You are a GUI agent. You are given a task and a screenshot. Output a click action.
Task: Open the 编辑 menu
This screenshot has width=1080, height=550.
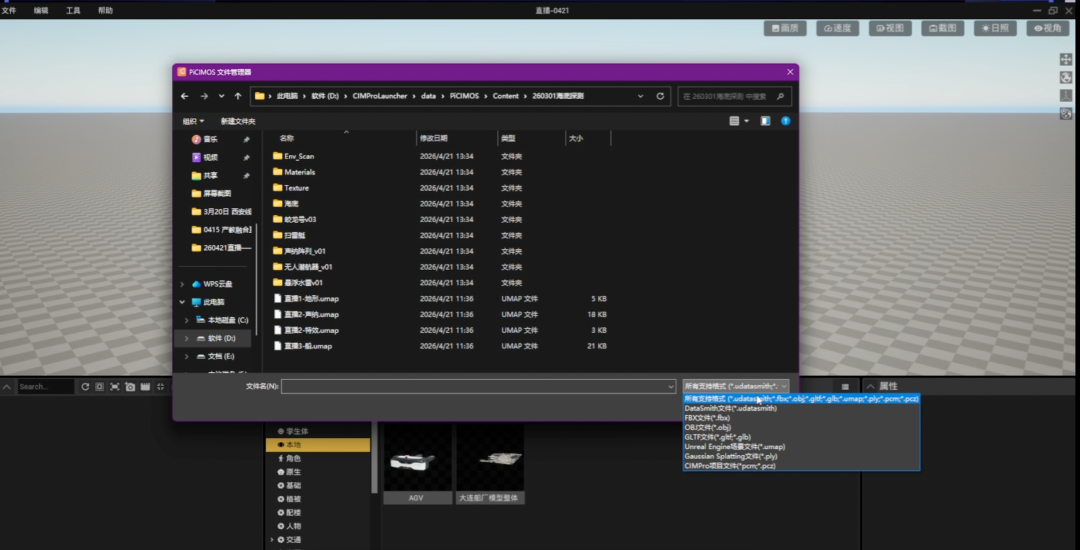coord(41,10)
